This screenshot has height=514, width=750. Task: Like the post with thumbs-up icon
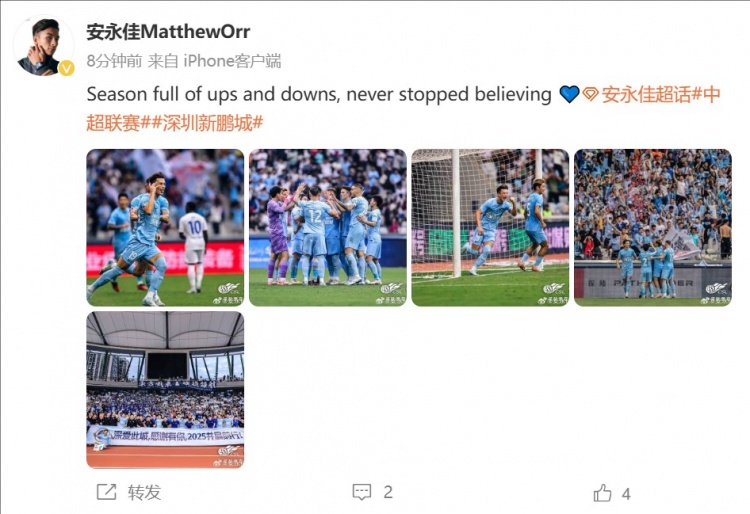click(x=602, y=492)
